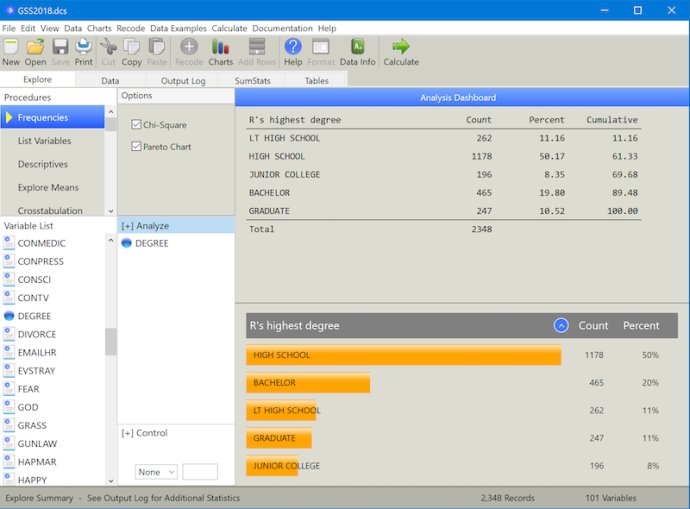Open a file with the Open folder icon
Image resolution: width=690 pixels, height=509 pixels.
click(35, 47)
